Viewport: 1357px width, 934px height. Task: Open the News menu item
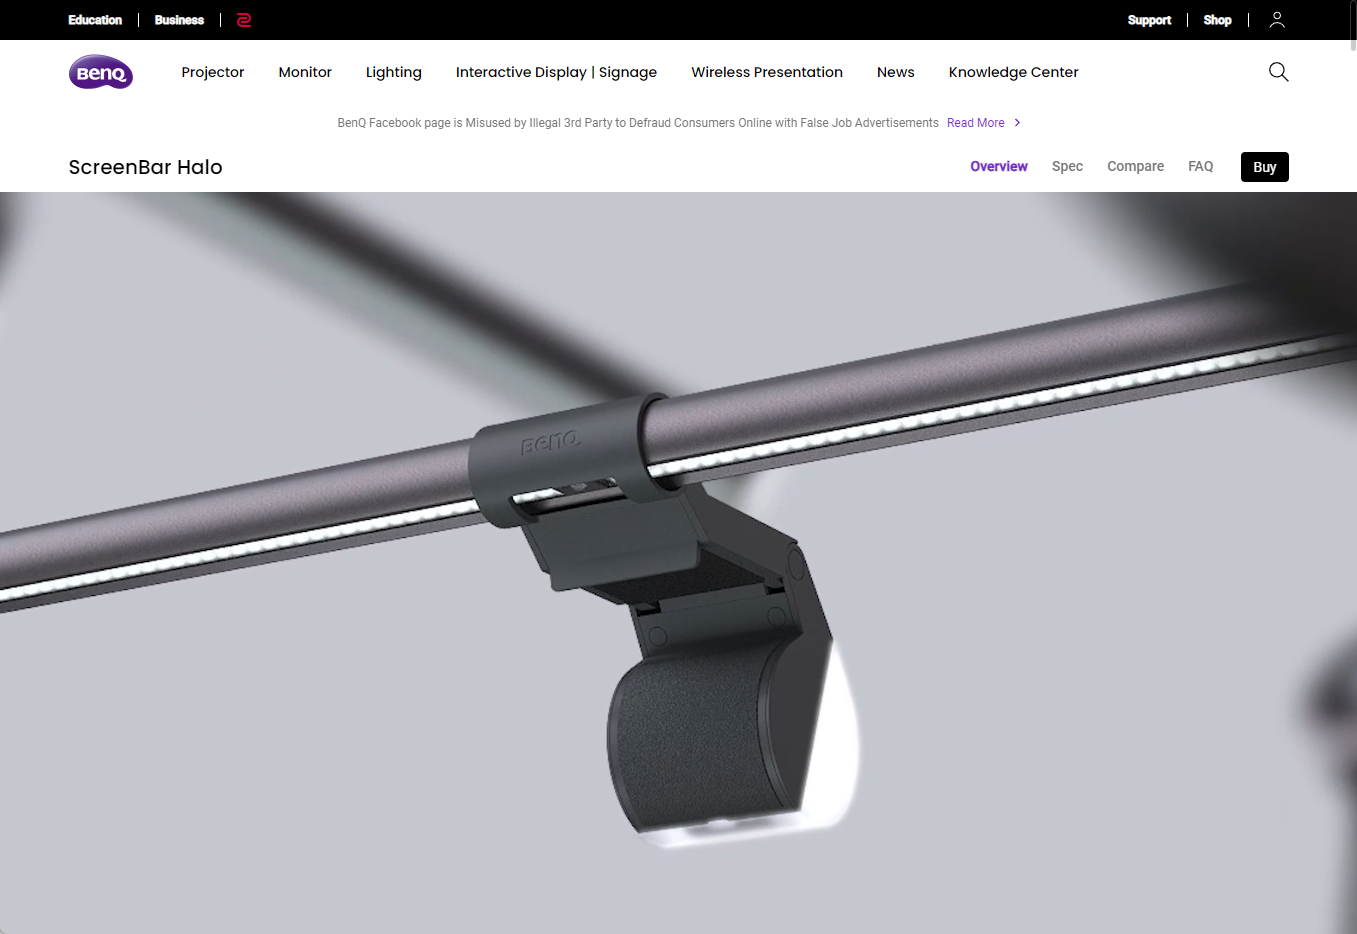[896, 72]
